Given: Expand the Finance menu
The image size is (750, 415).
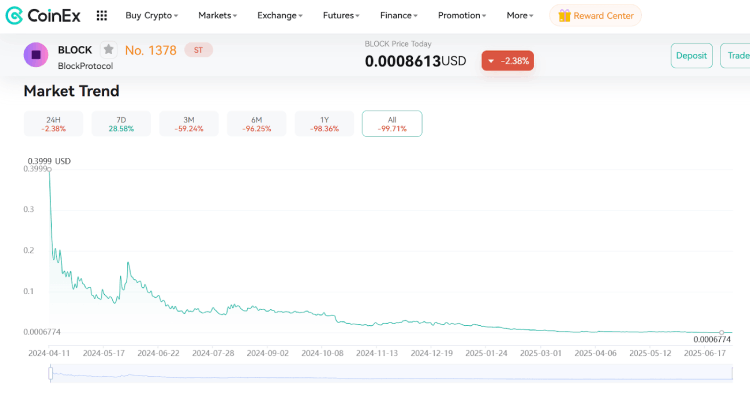Looking at the screenshot, I should [x=398, y=15].
